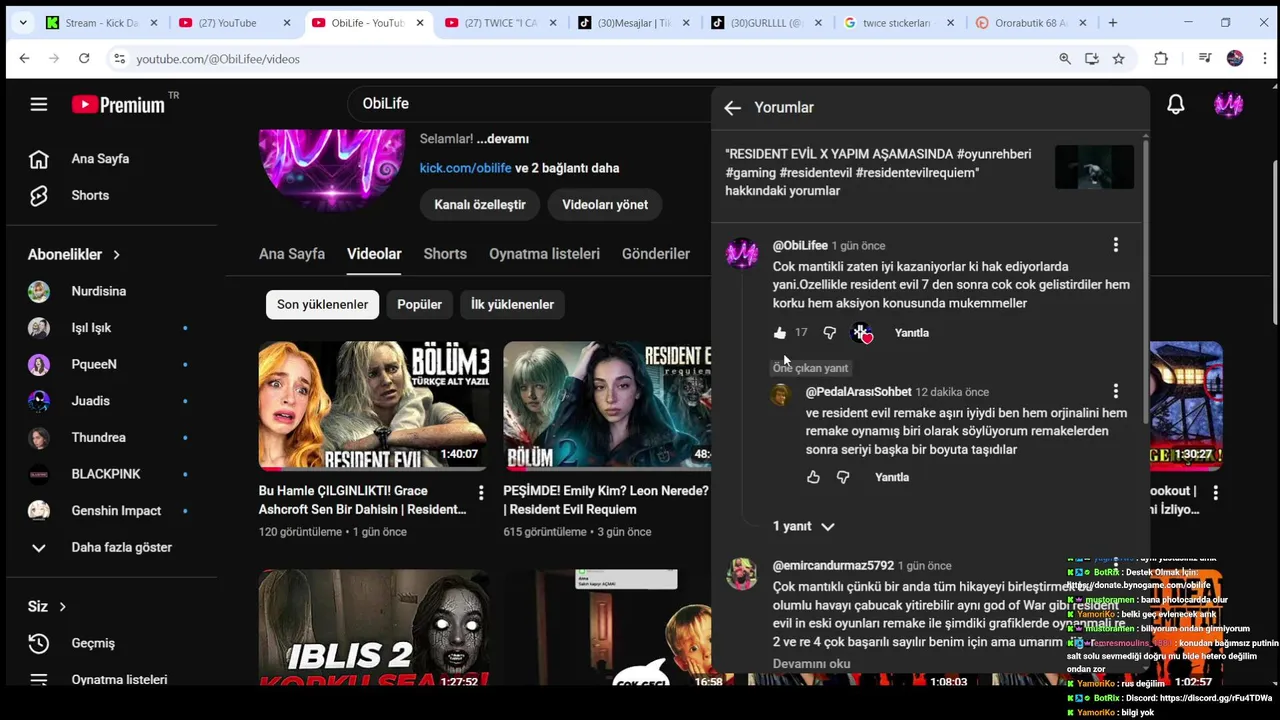
Task: Switch to 'twice stickerları' browser tab
Action: click(x=898, y=23)
